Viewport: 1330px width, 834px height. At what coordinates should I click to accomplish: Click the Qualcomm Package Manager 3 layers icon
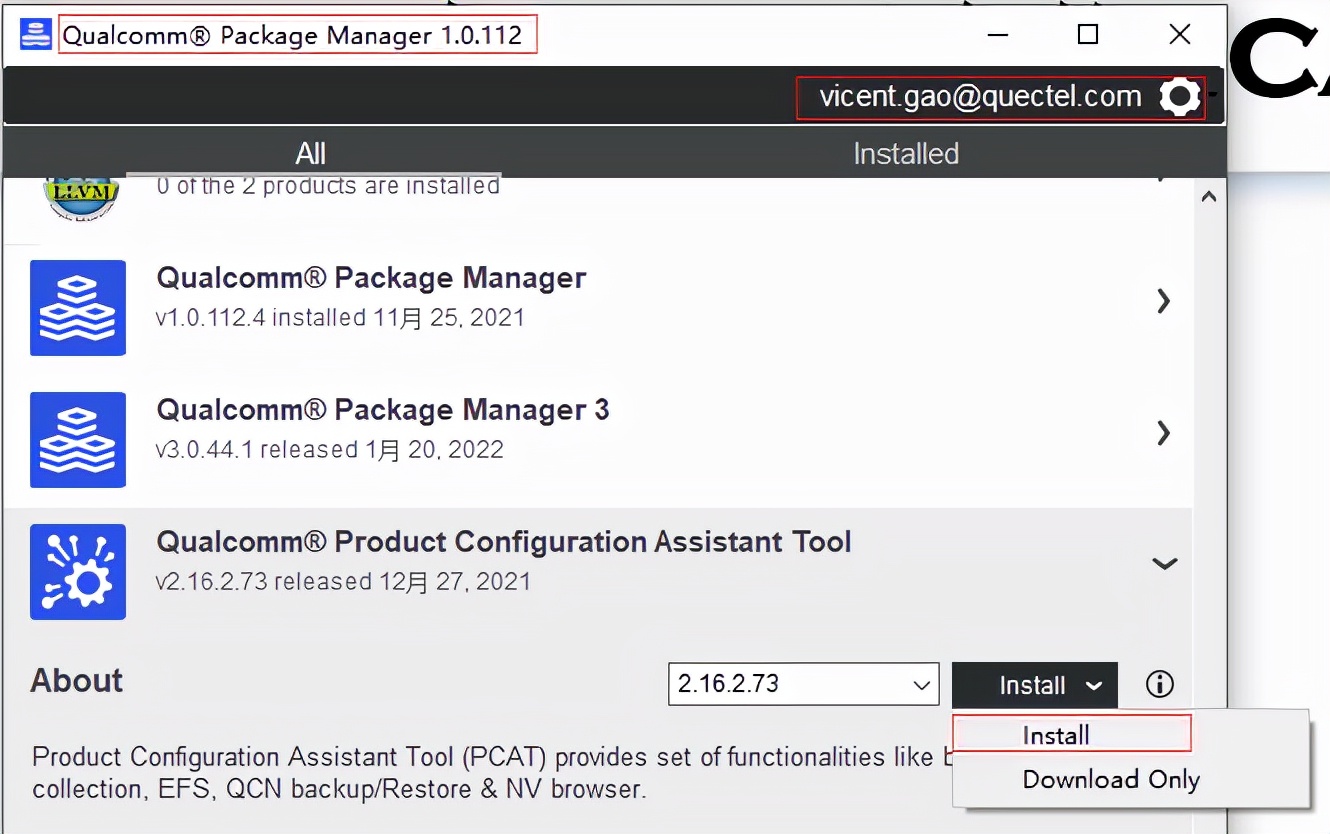point(78,440)
